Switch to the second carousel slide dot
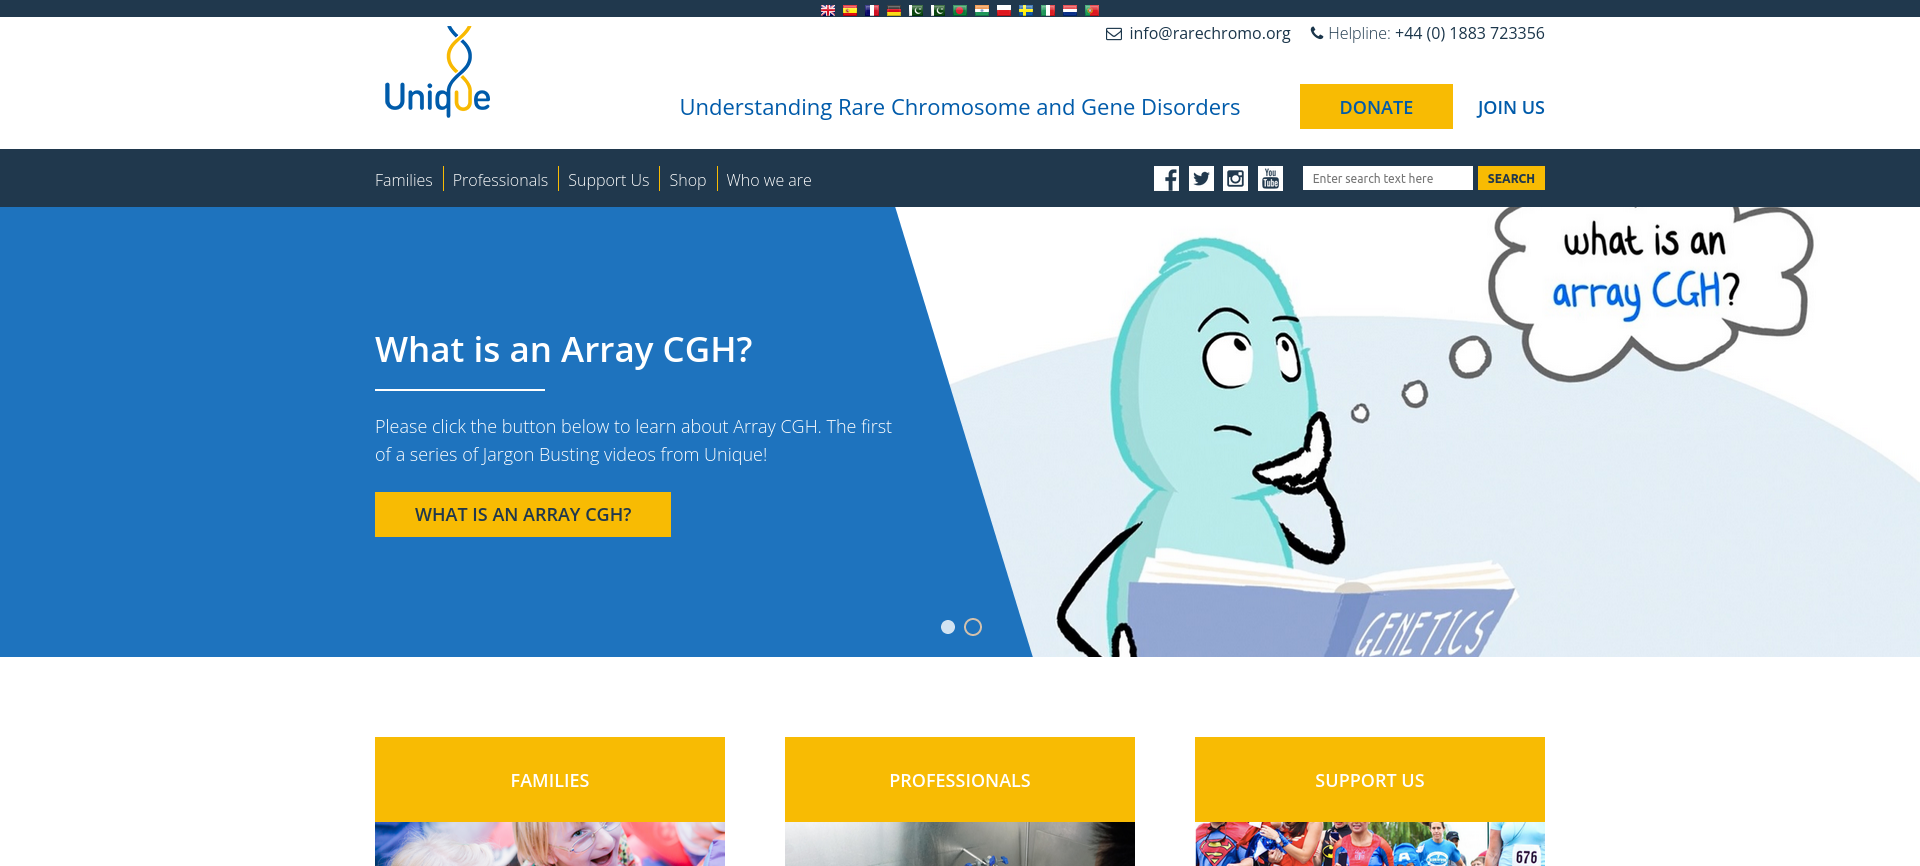This screenshot has height=866, width=1920. coord(973,627)
